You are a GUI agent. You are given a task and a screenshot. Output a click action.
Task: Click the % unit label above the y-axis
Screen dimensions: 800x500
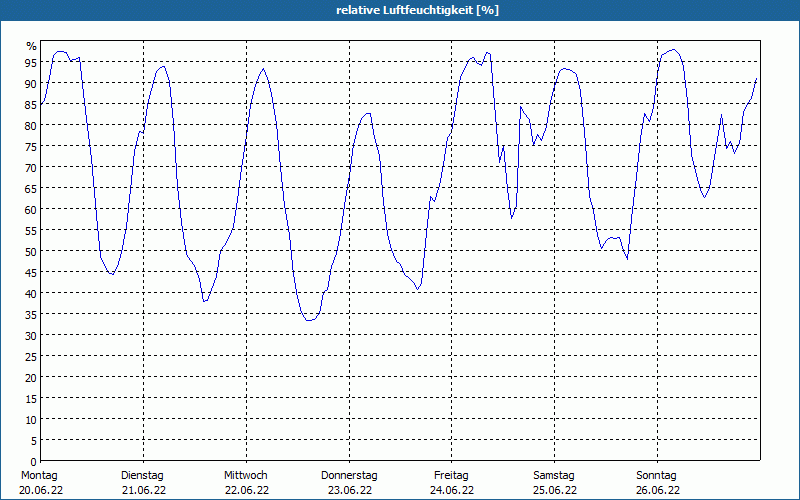pyautogui.click(x=32, y=46)
